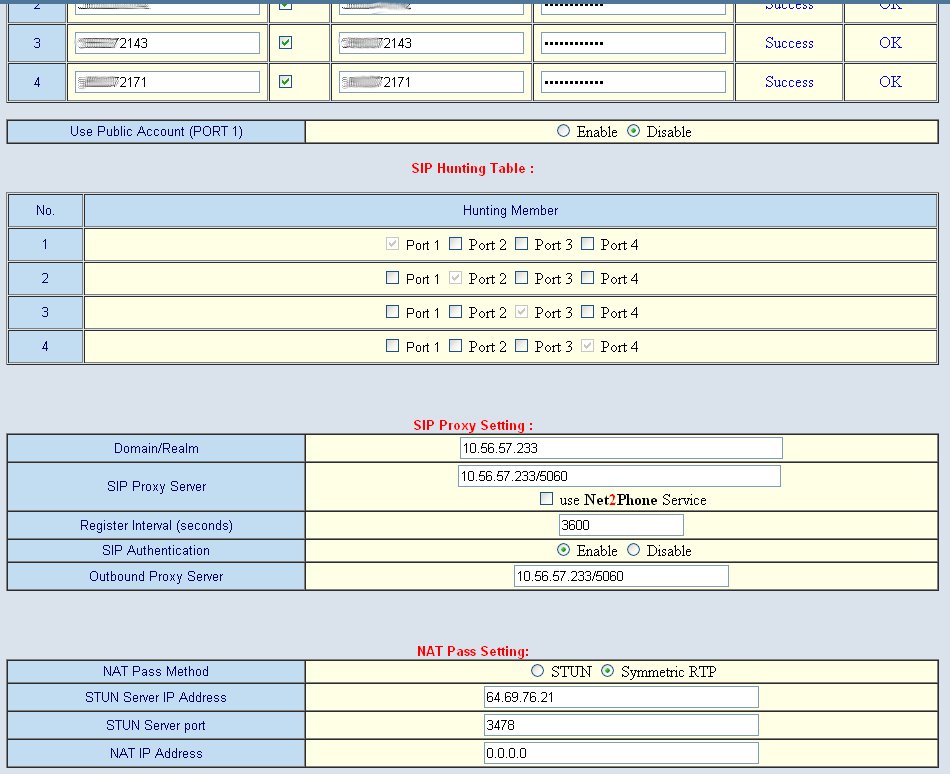
Task: Select Symmetric RTP NAT pass method
Action: click(607, 671)
